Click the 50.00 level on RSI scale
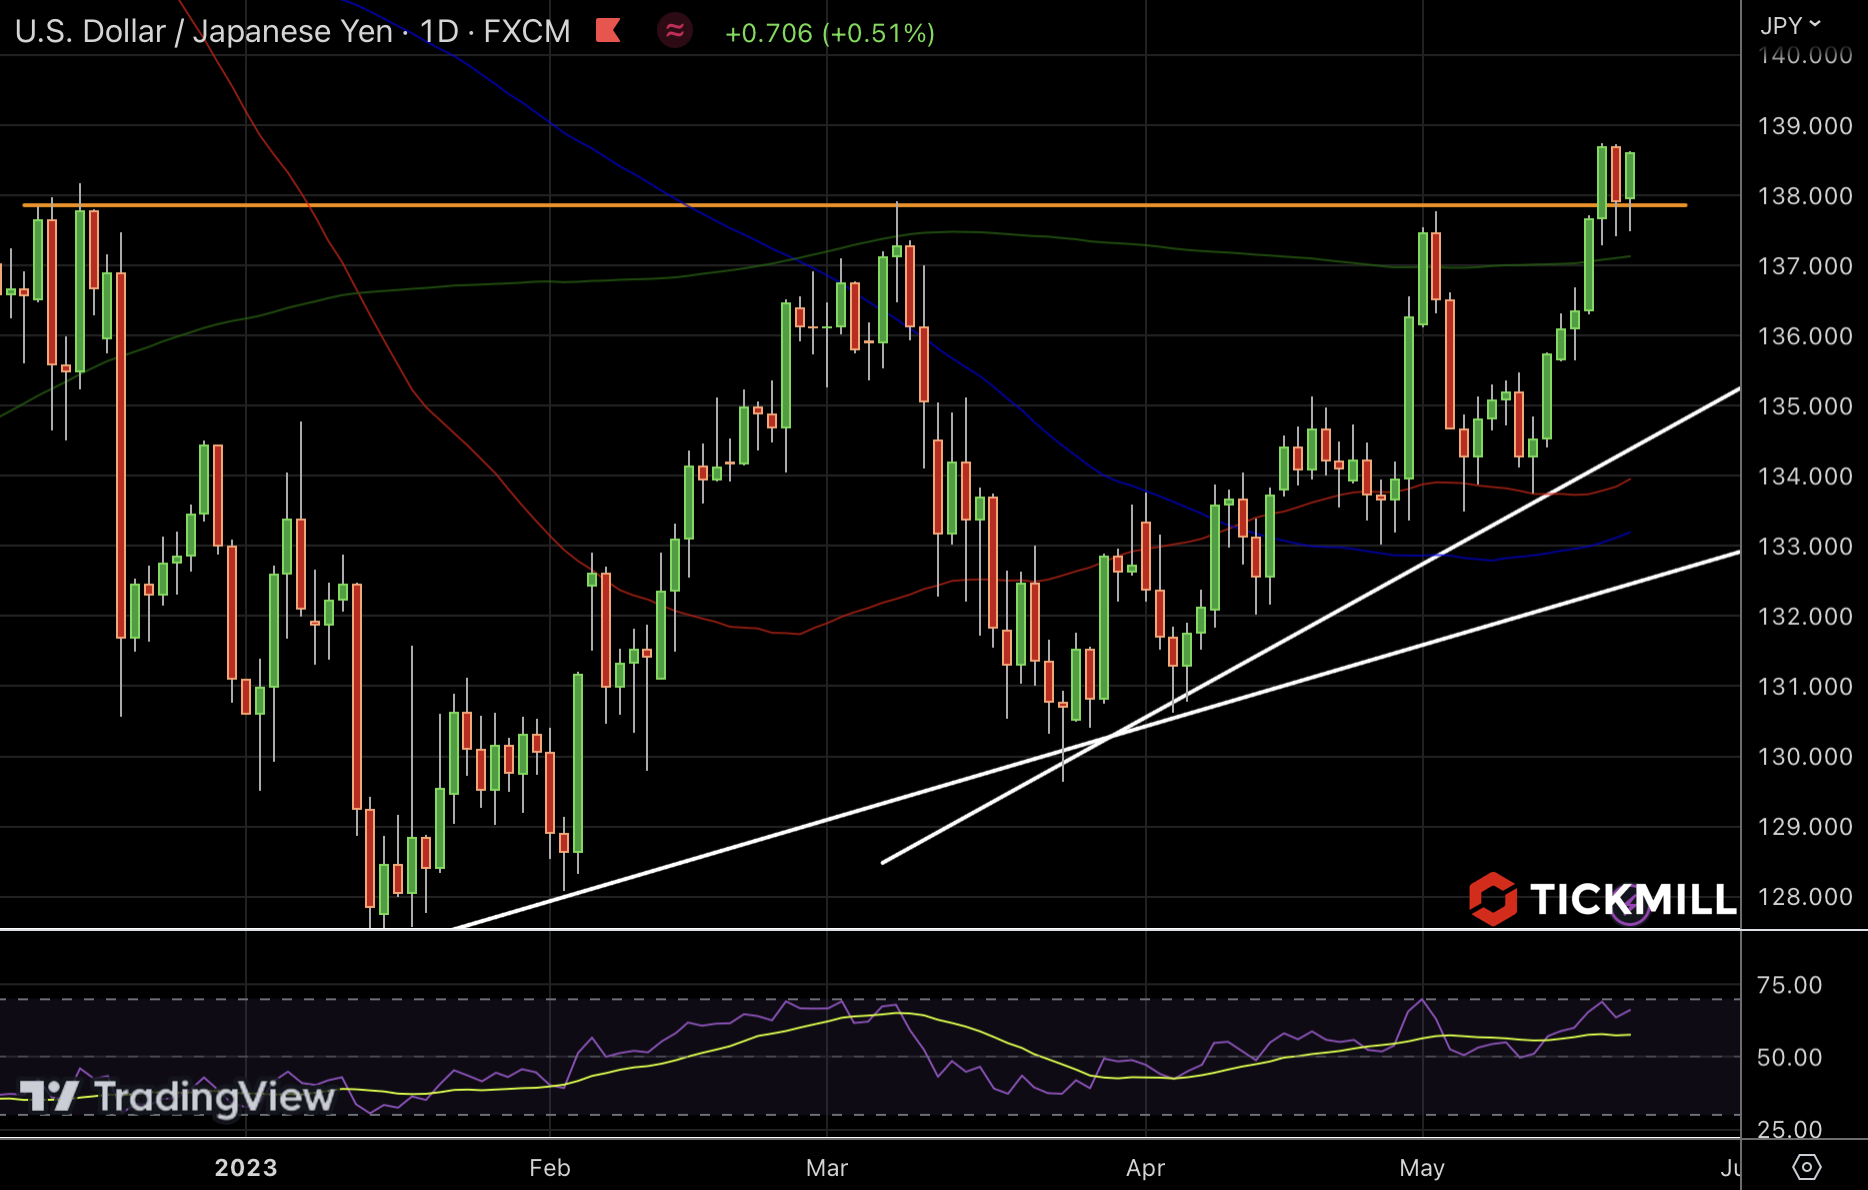 pos(1789,1057)
